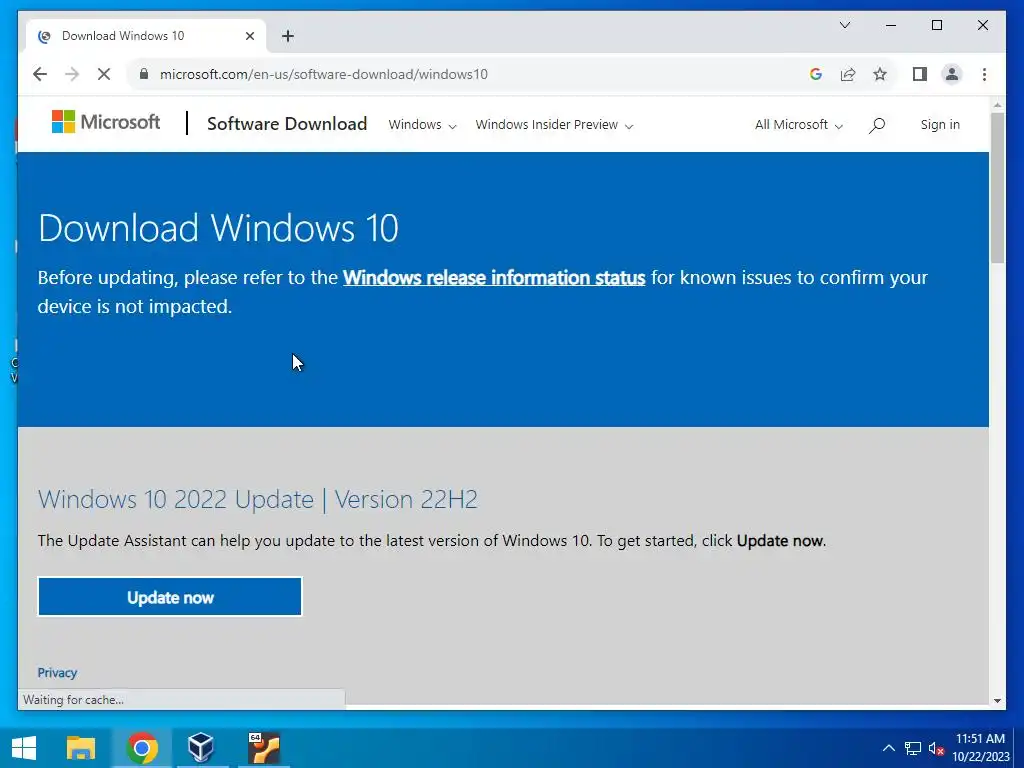Open Chrome's three-dot menu
Screen dimensions: 1024x768
pyautogui.click(x=984, y=74)
